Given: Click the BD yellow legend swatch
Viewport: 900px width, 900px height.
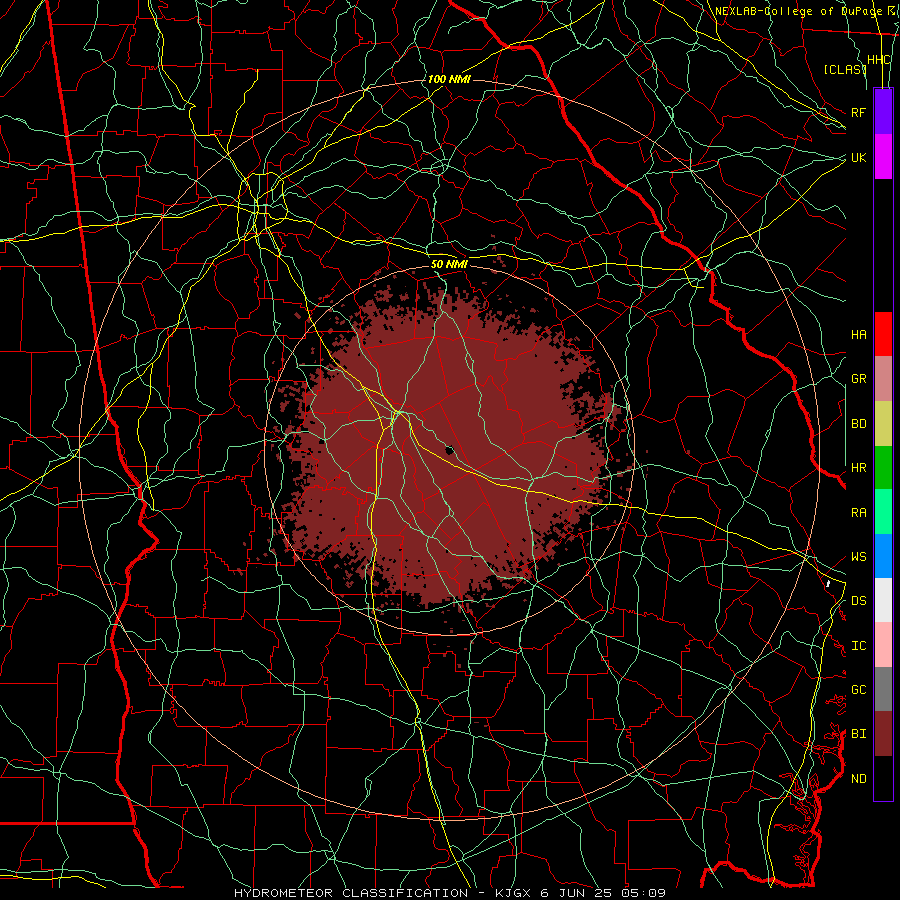Looking at the screenshot, I should (x=883, y=424).
